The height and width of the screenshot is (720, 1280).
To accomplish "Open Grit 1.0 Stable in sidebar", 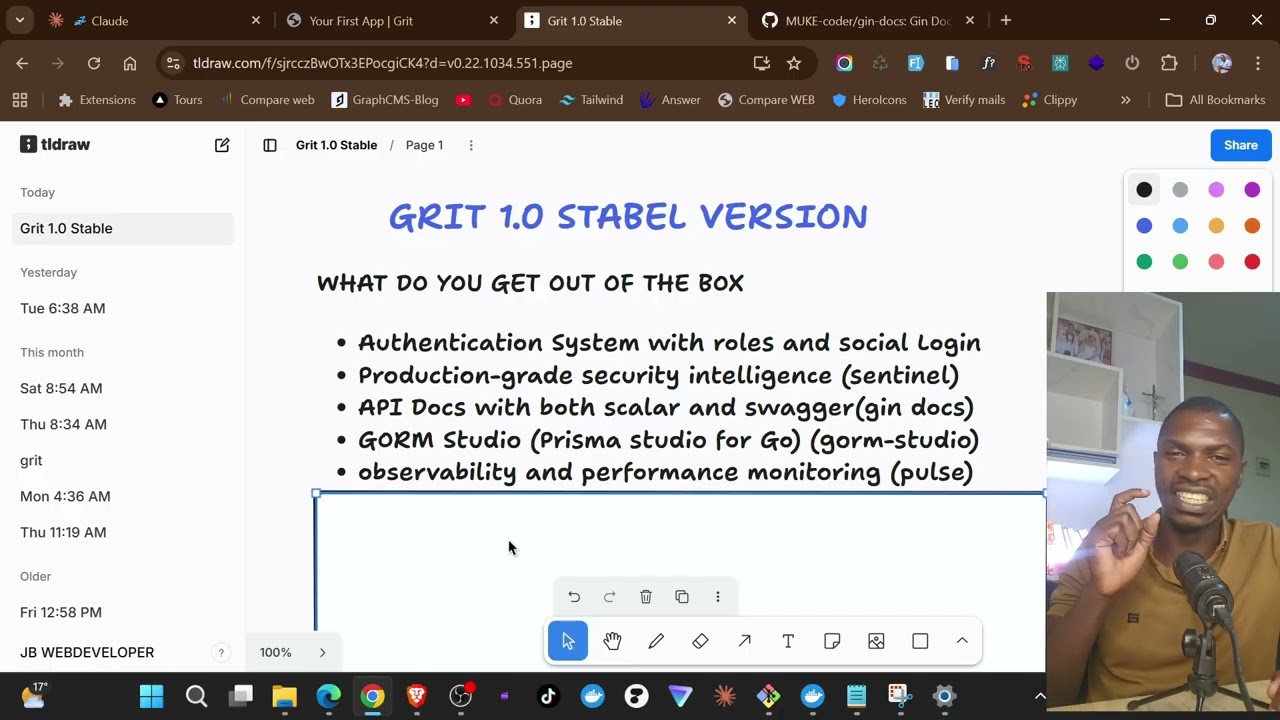I will point(122,228).
